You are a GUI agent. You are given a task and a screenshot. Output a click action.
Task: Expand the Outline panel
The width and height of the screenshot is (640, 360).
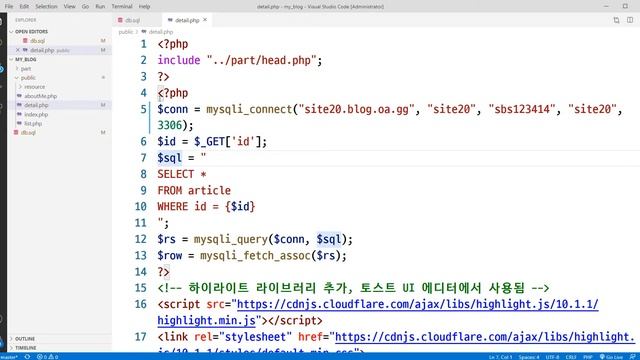(24, 339)
